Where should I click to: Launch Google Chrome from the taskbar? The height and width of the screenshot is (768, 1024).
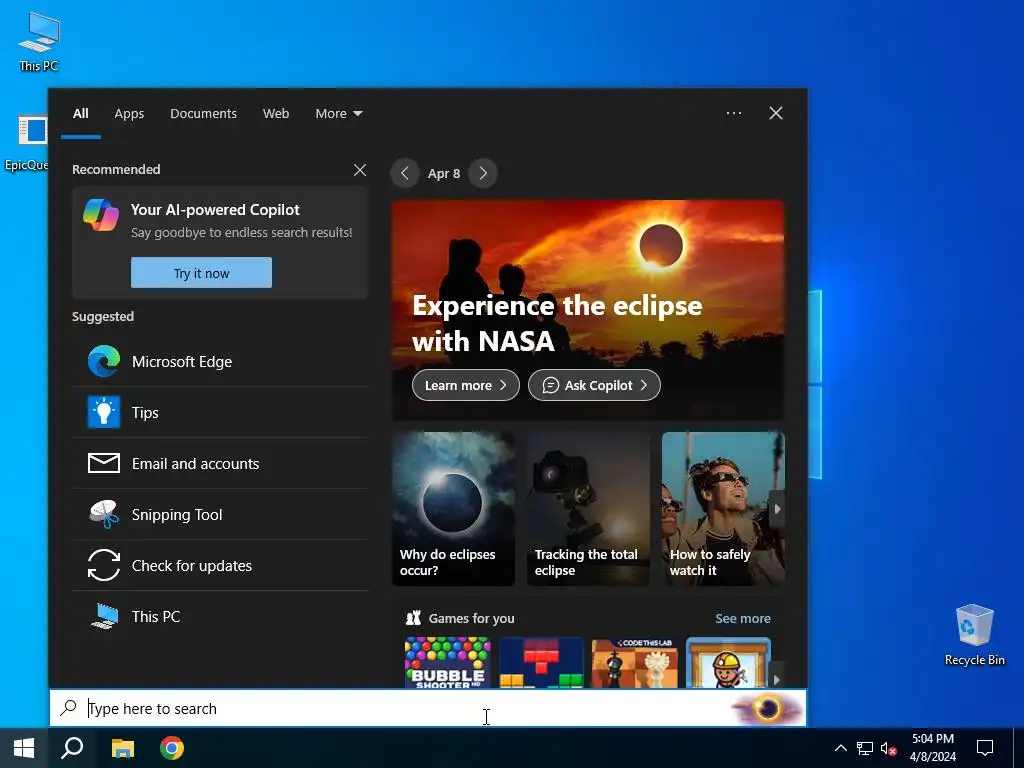click(x=172, y=748)
